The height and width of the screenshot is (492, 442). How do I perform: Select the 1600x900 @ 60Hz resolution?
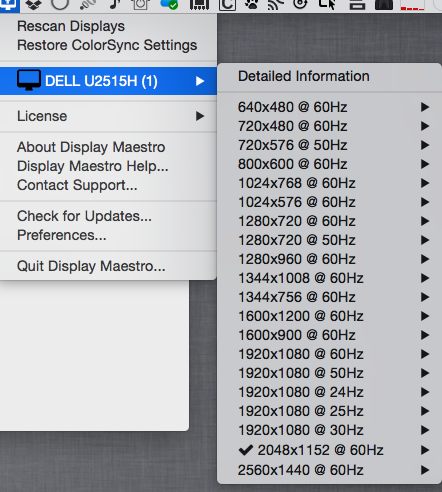tap(329, 335)
